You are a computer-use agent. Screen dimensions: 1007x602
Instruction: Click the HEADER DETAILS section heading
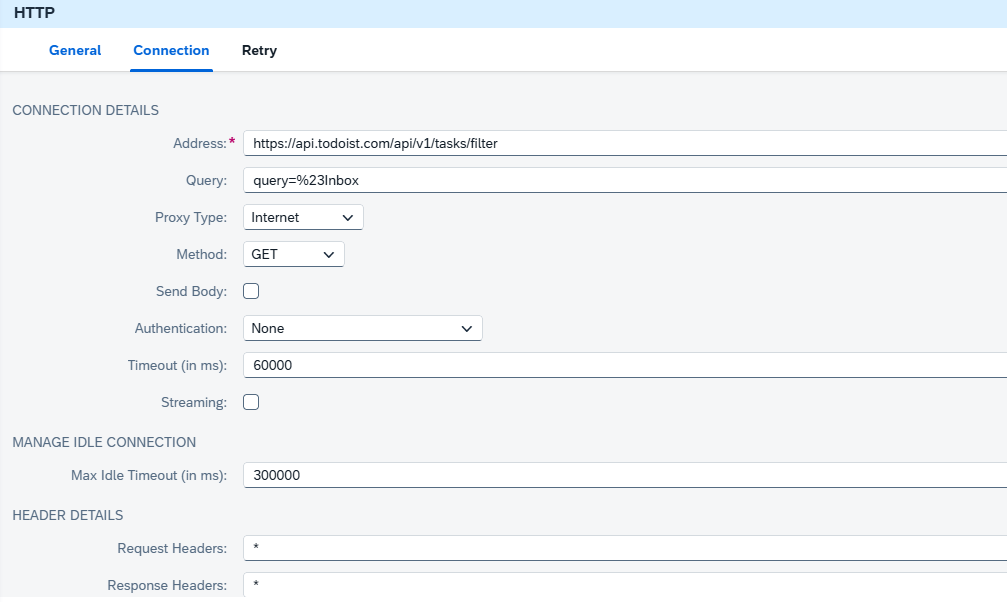67,515
